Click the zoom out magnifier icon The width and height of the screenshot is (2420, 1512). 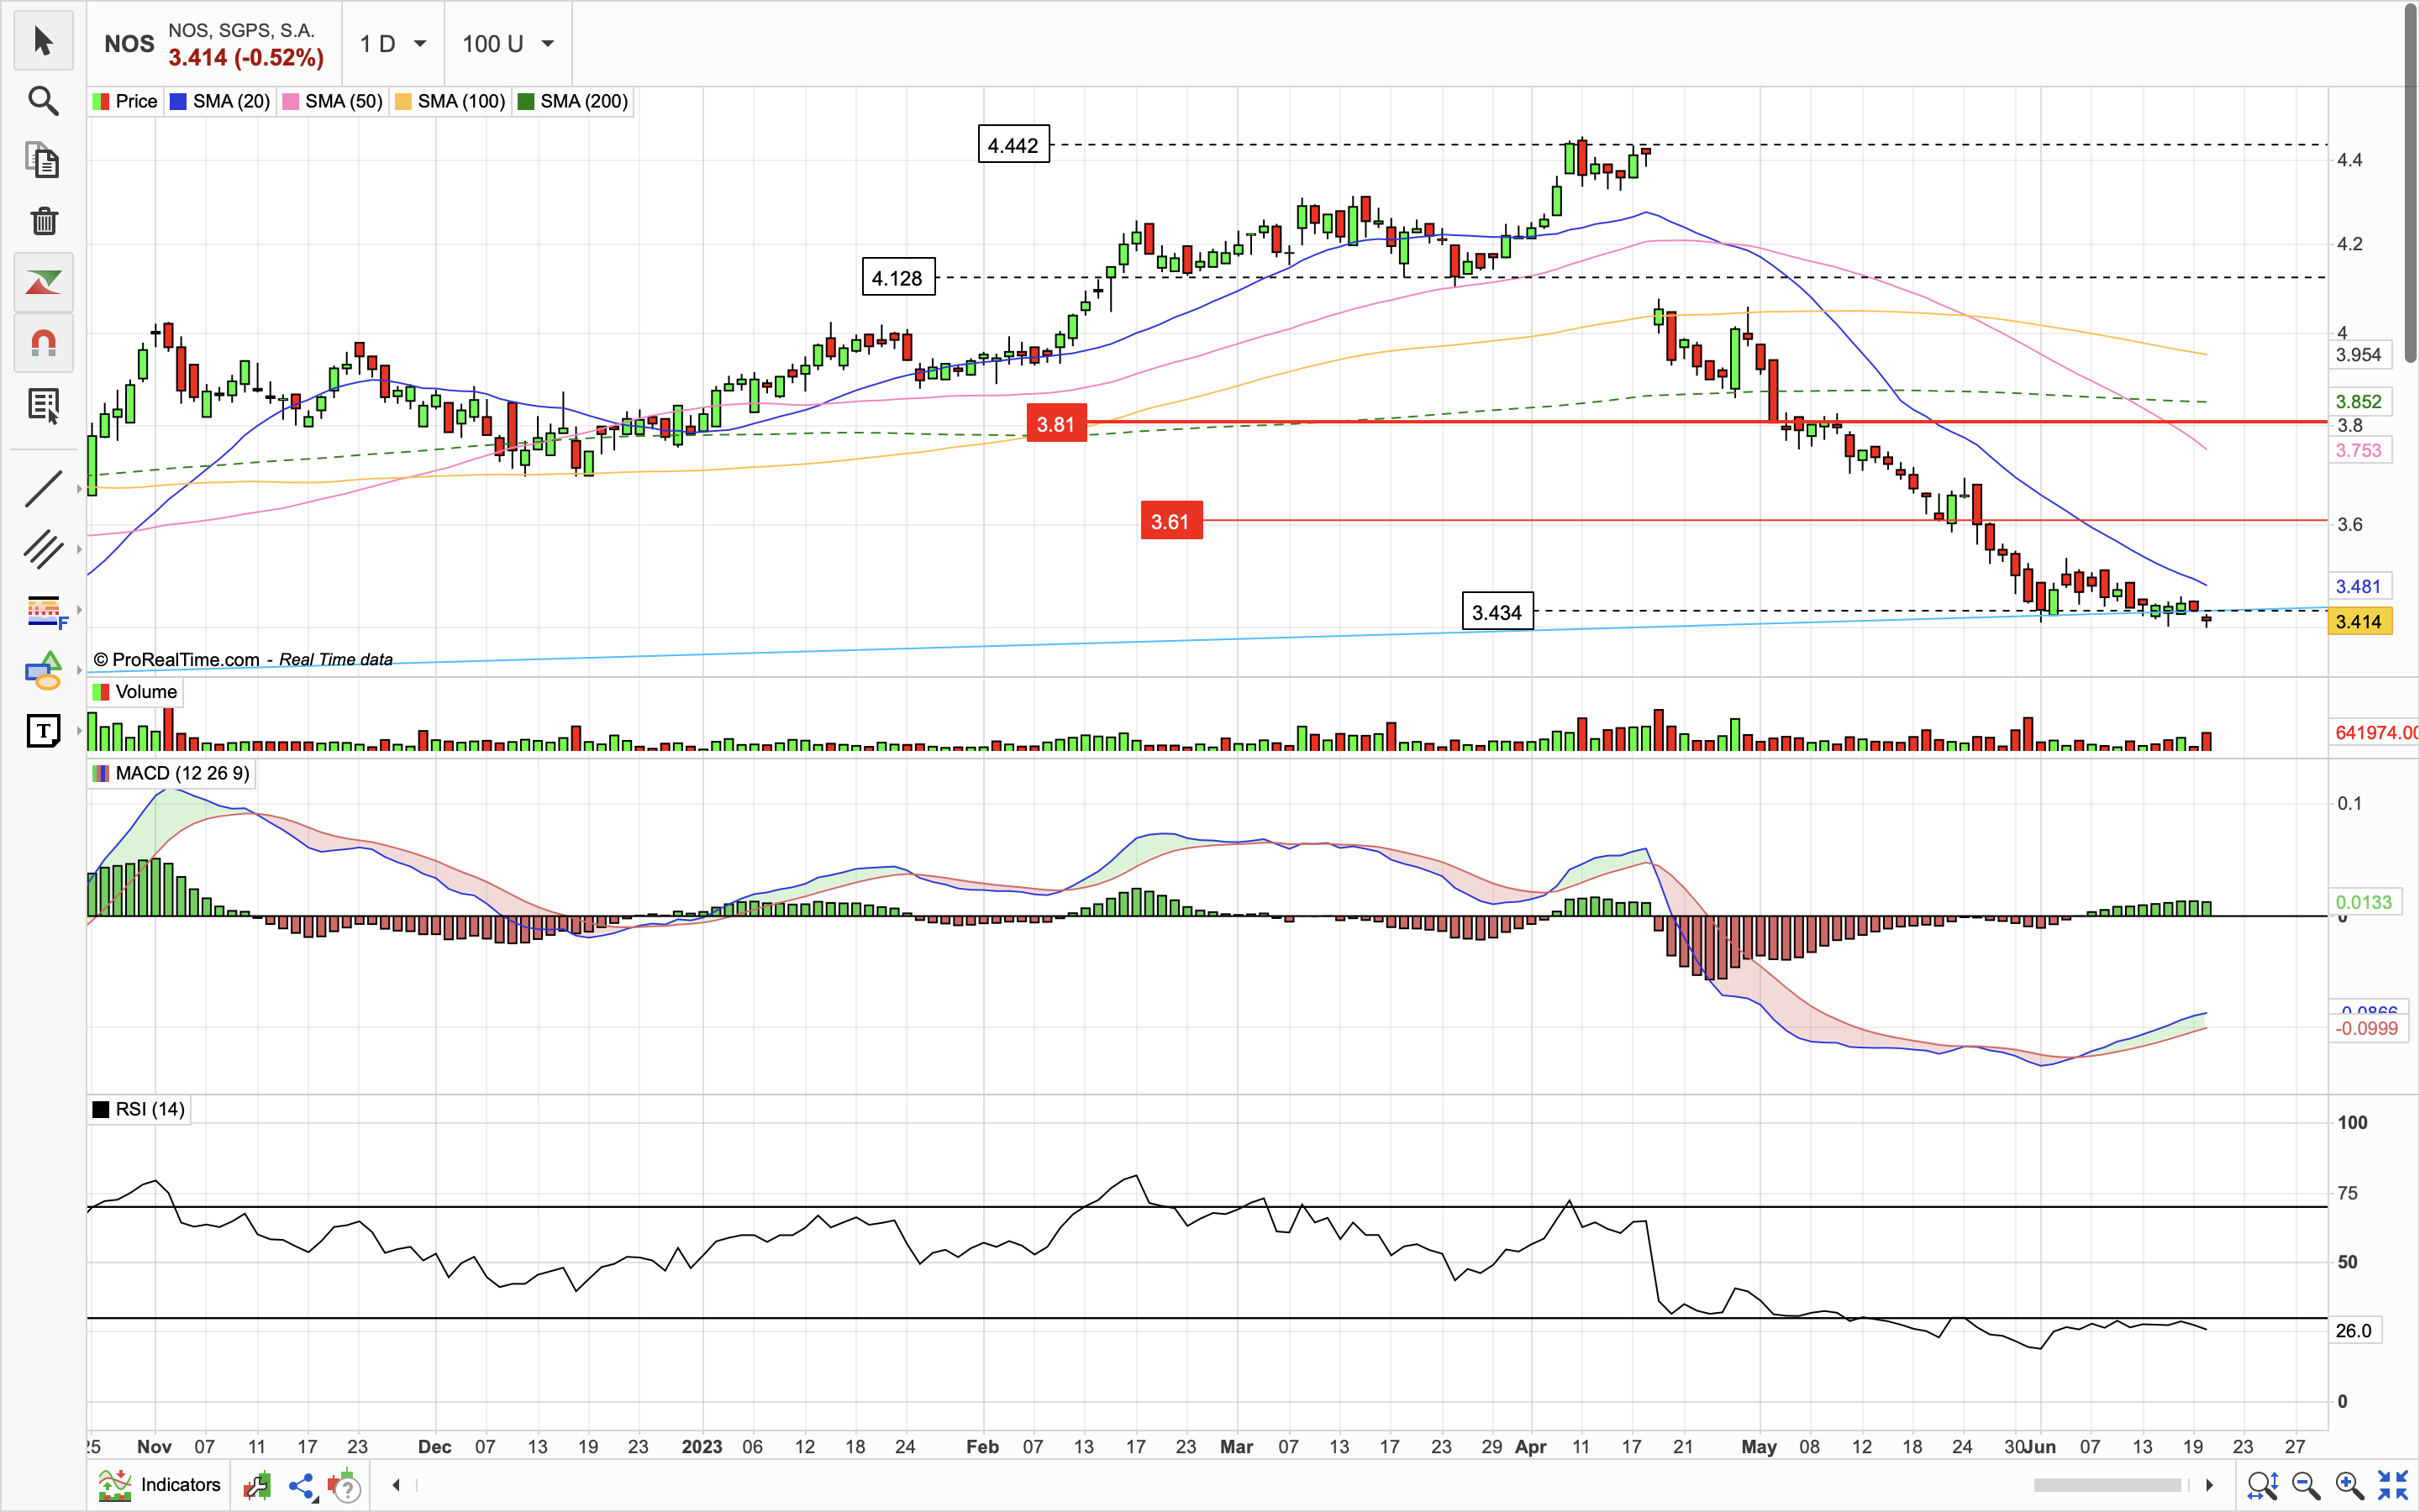click(2305, 1485)
